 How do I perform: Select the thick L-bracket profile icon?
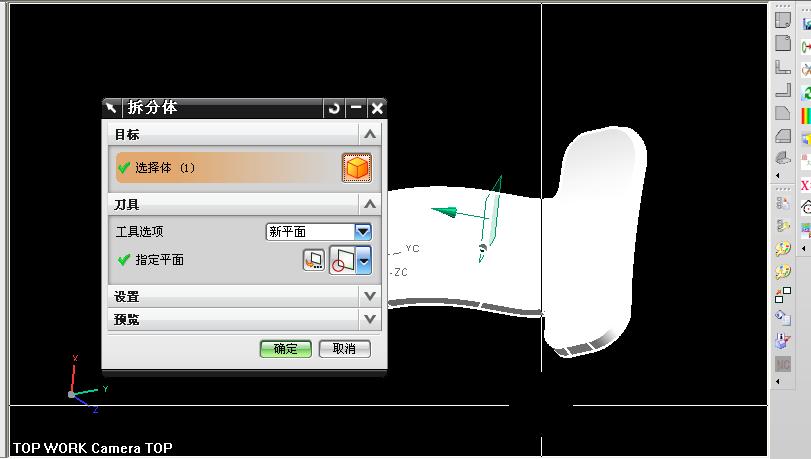pyautogui.click(x=783, y=66)
